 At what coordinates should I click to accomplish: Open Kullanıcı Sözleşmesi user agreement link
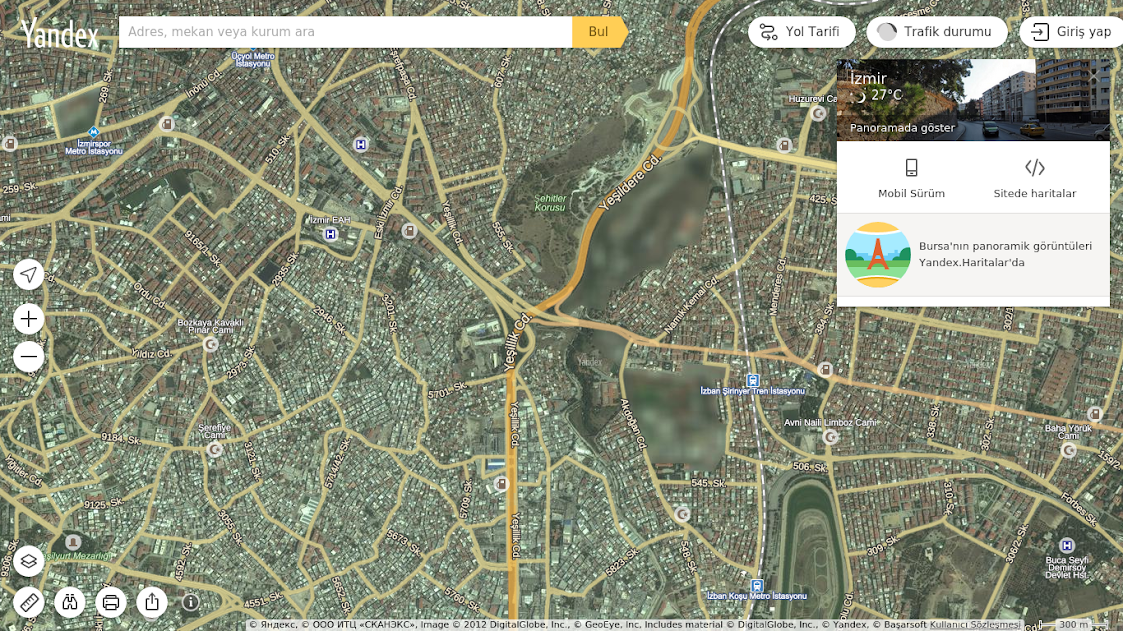975,625
